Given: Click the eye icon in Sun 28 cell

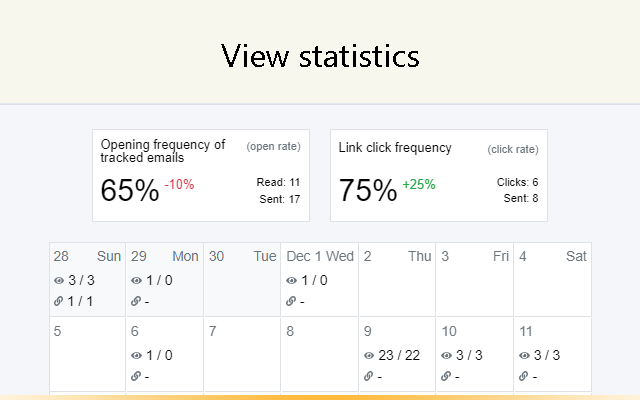Looking at the screenshot, I should (59, 280).
